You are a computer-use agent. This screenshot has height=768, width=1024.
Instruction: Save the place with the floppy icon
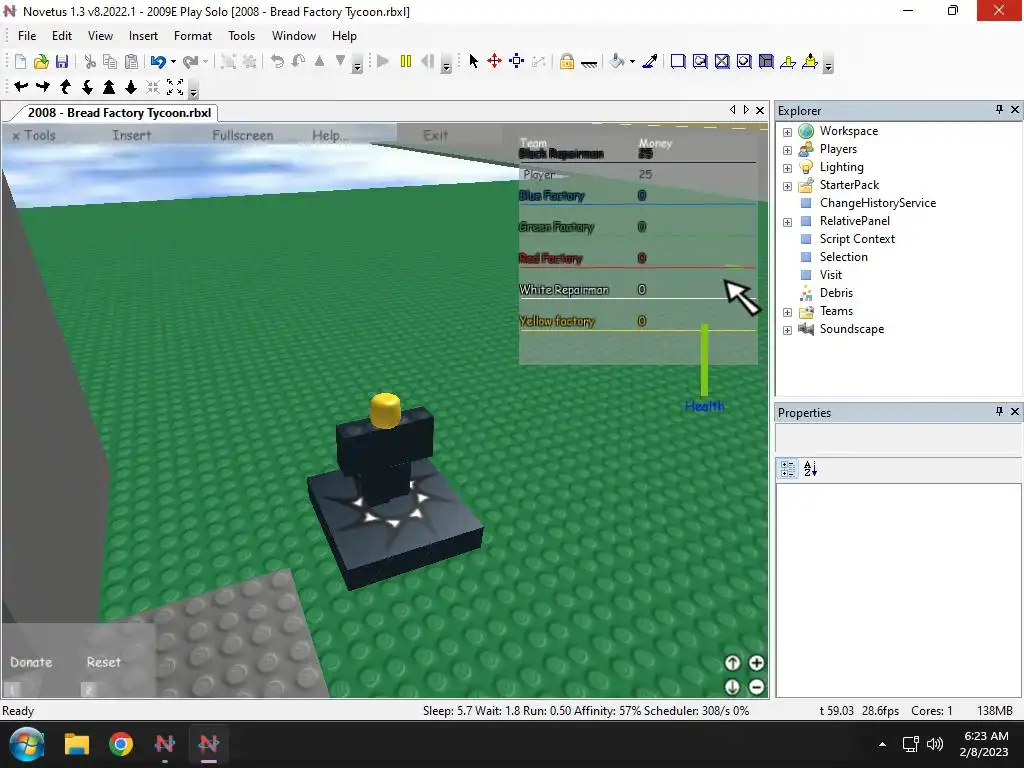pyautogui.click(x=62, y=61)
